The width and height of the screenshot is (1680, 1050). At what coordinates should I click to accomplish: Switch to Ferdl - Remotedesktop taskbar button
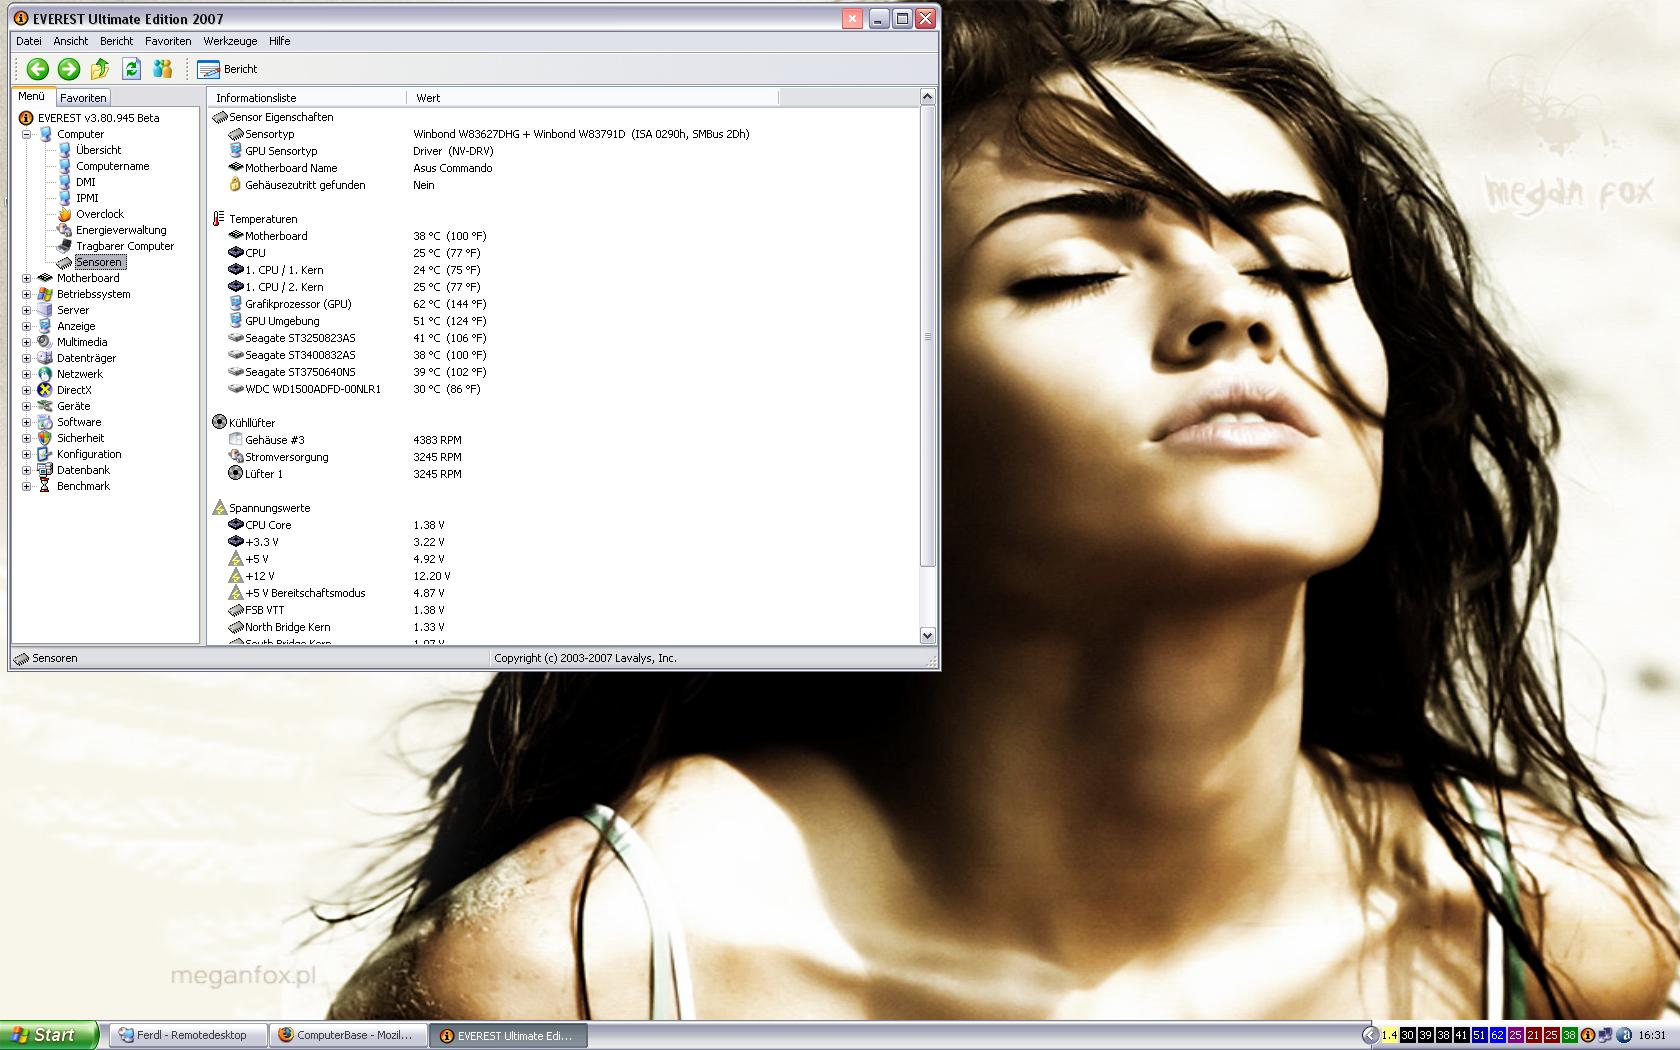point(189,1036)
